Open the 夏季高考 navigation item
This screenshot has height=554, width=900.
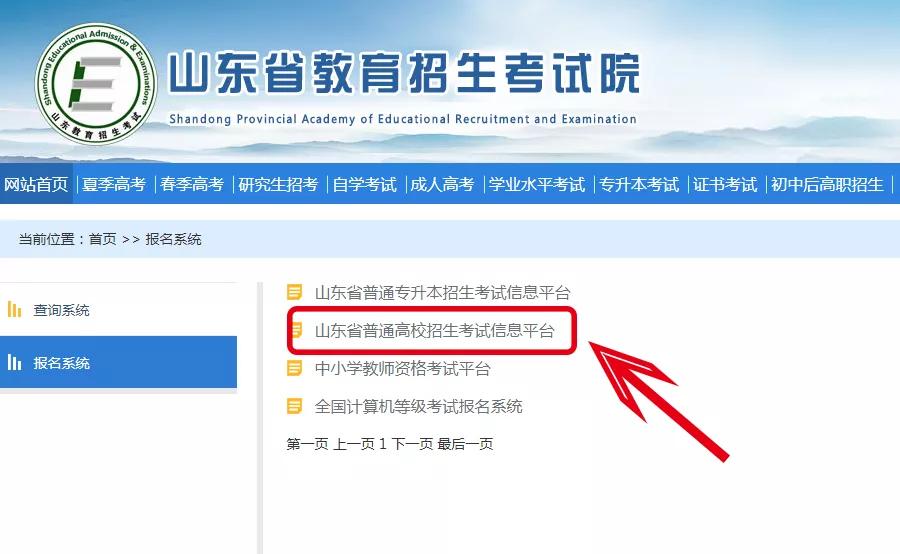pyautogui.click(x=114, y=184)
